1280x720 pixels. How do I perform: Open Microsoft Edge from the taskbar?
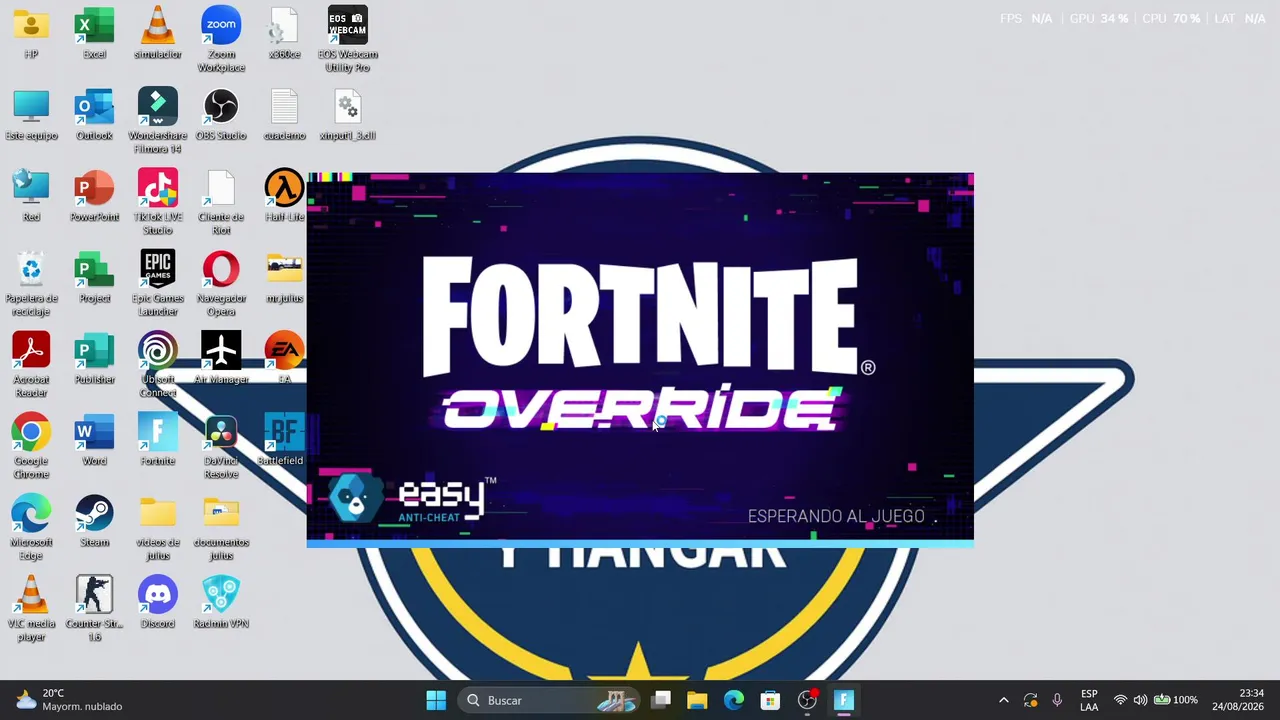click(734, 700)
